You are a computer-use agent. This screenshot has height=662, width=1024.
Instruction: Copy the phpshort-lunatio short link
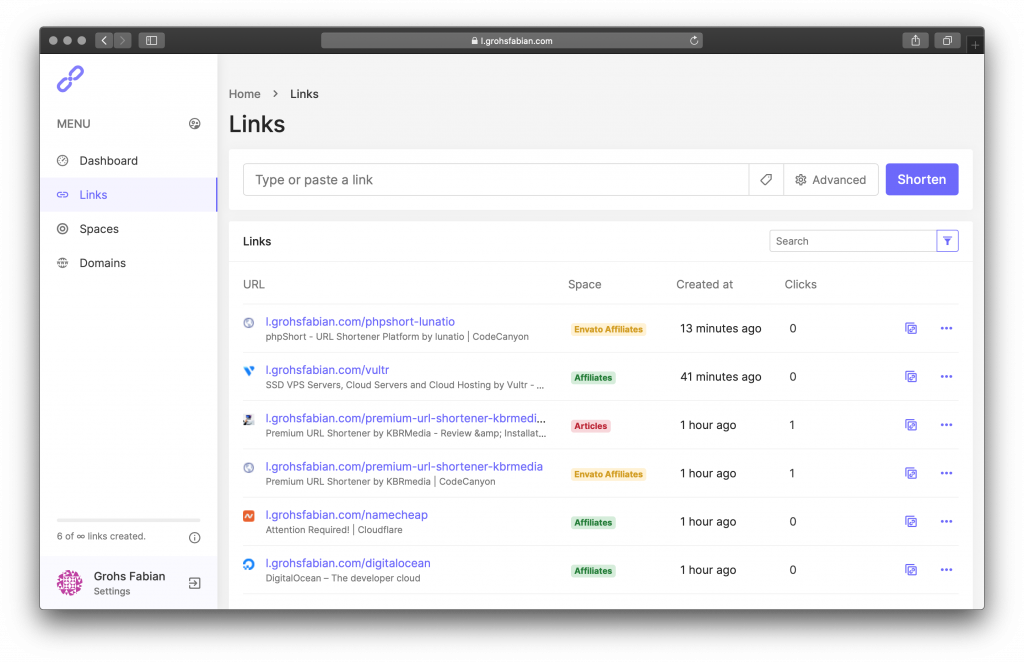click(x=911, y=328)
